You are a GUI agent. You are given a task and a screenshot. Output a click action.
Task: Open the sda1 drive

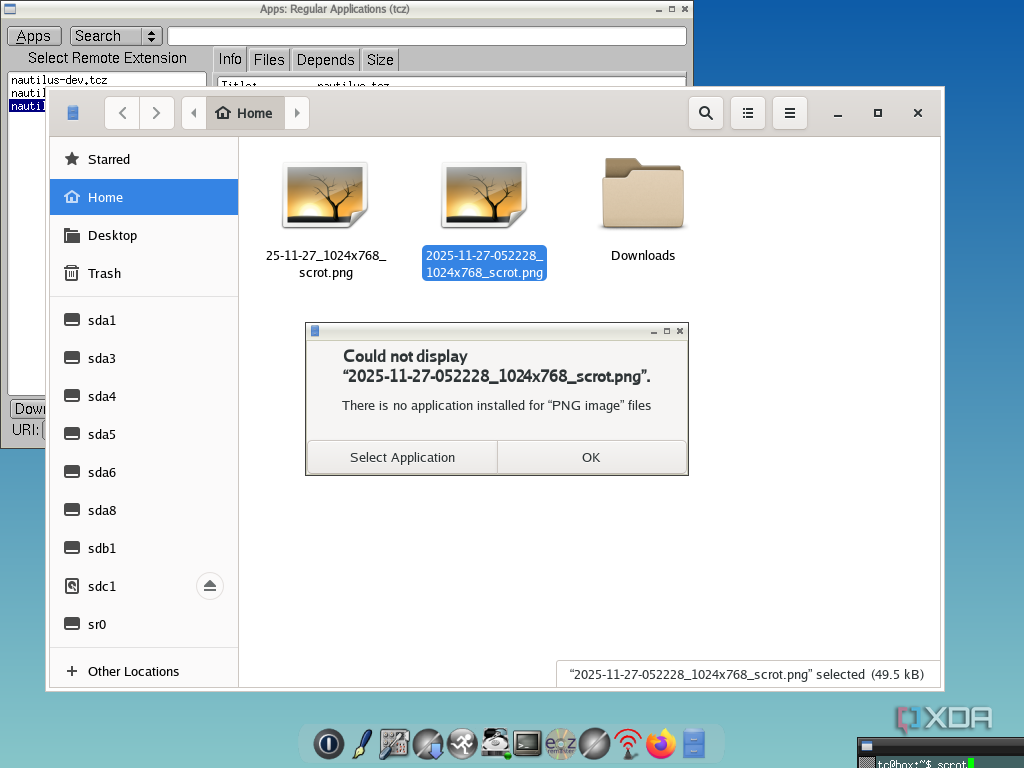pyautogui.click(x=144, y=320)
